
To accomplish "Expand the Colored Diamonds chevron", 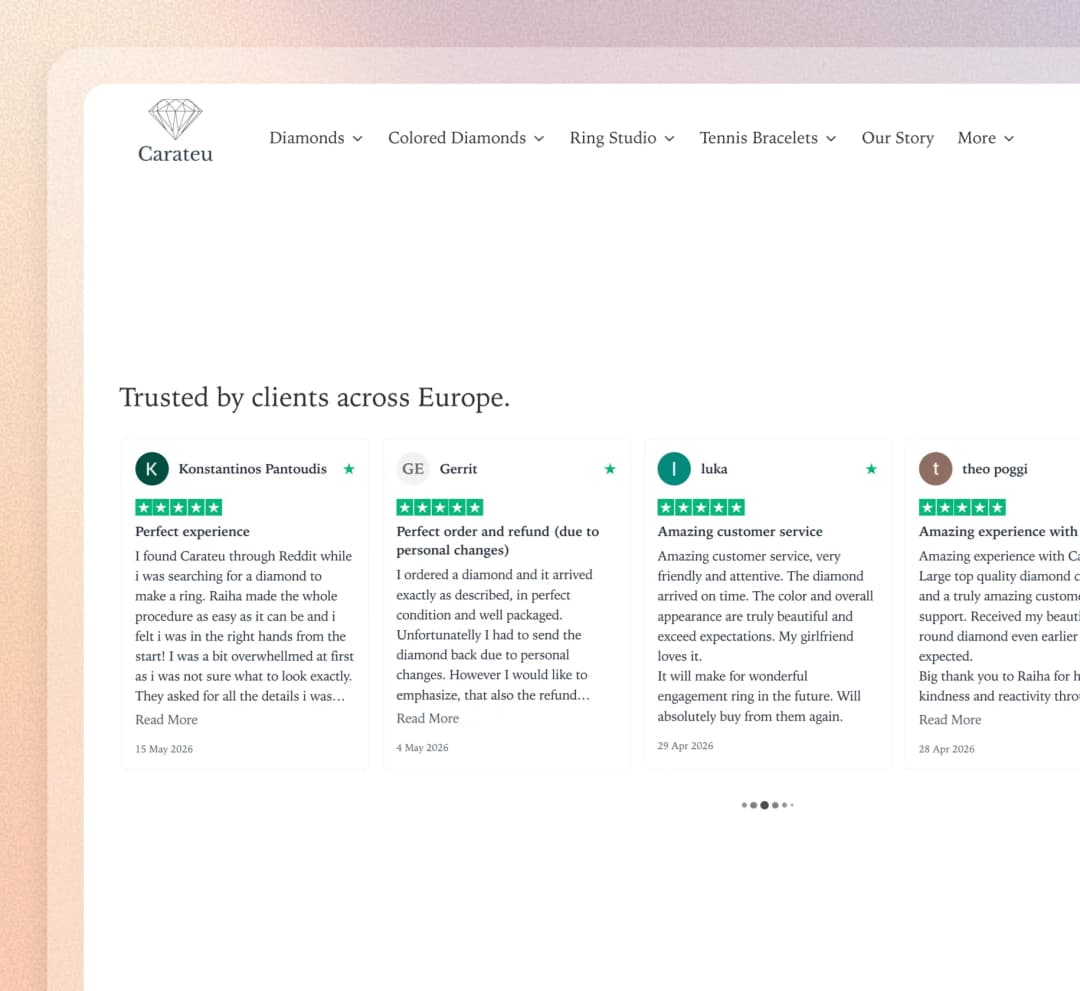I will pos(539,138).
